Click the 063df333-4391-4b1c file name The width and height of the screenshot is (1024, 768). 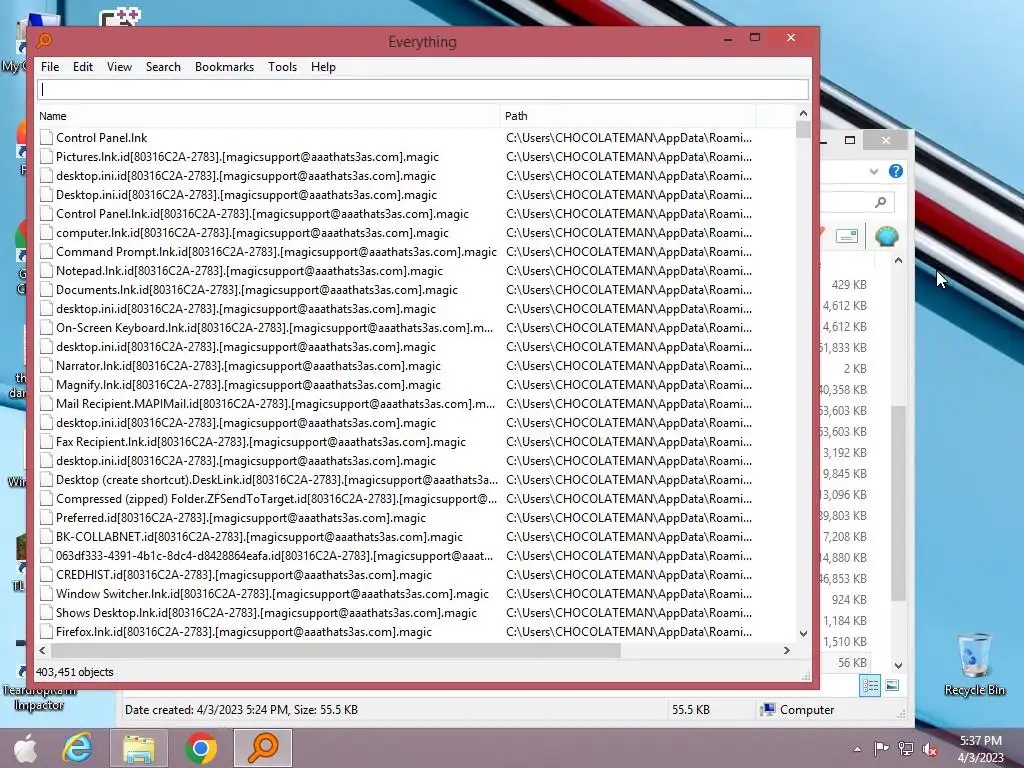[274, 556]
